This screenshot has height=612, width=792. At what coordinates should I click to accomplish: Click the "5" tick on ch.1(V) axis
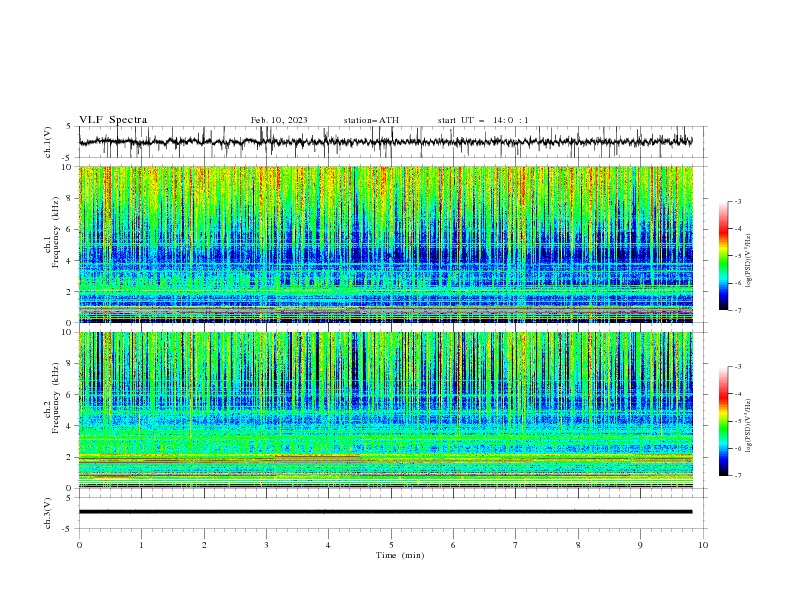pos(69,126)
